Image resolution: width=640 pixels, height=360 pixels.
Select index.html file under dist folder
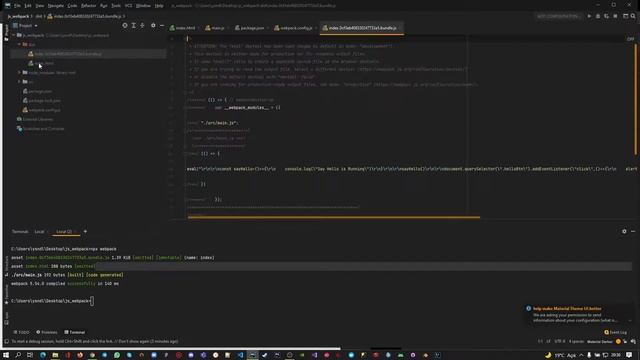[x=41, y=63]
